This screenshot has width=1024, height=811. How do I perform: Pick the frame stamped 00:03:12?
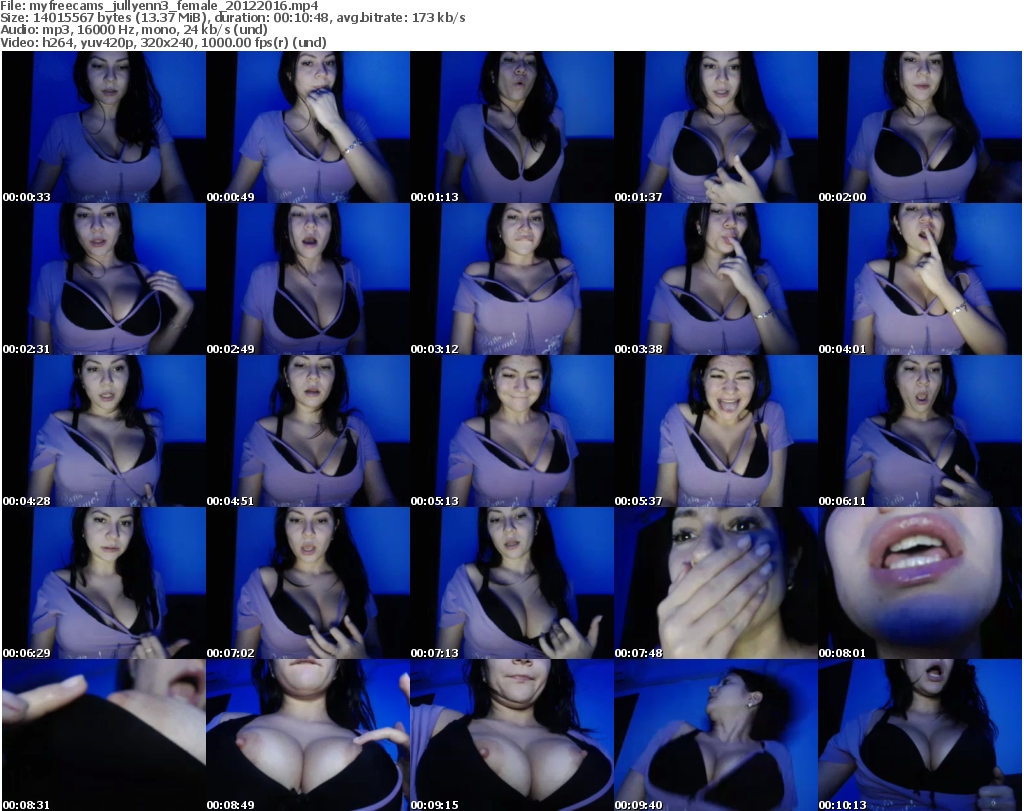coord(512,279)
